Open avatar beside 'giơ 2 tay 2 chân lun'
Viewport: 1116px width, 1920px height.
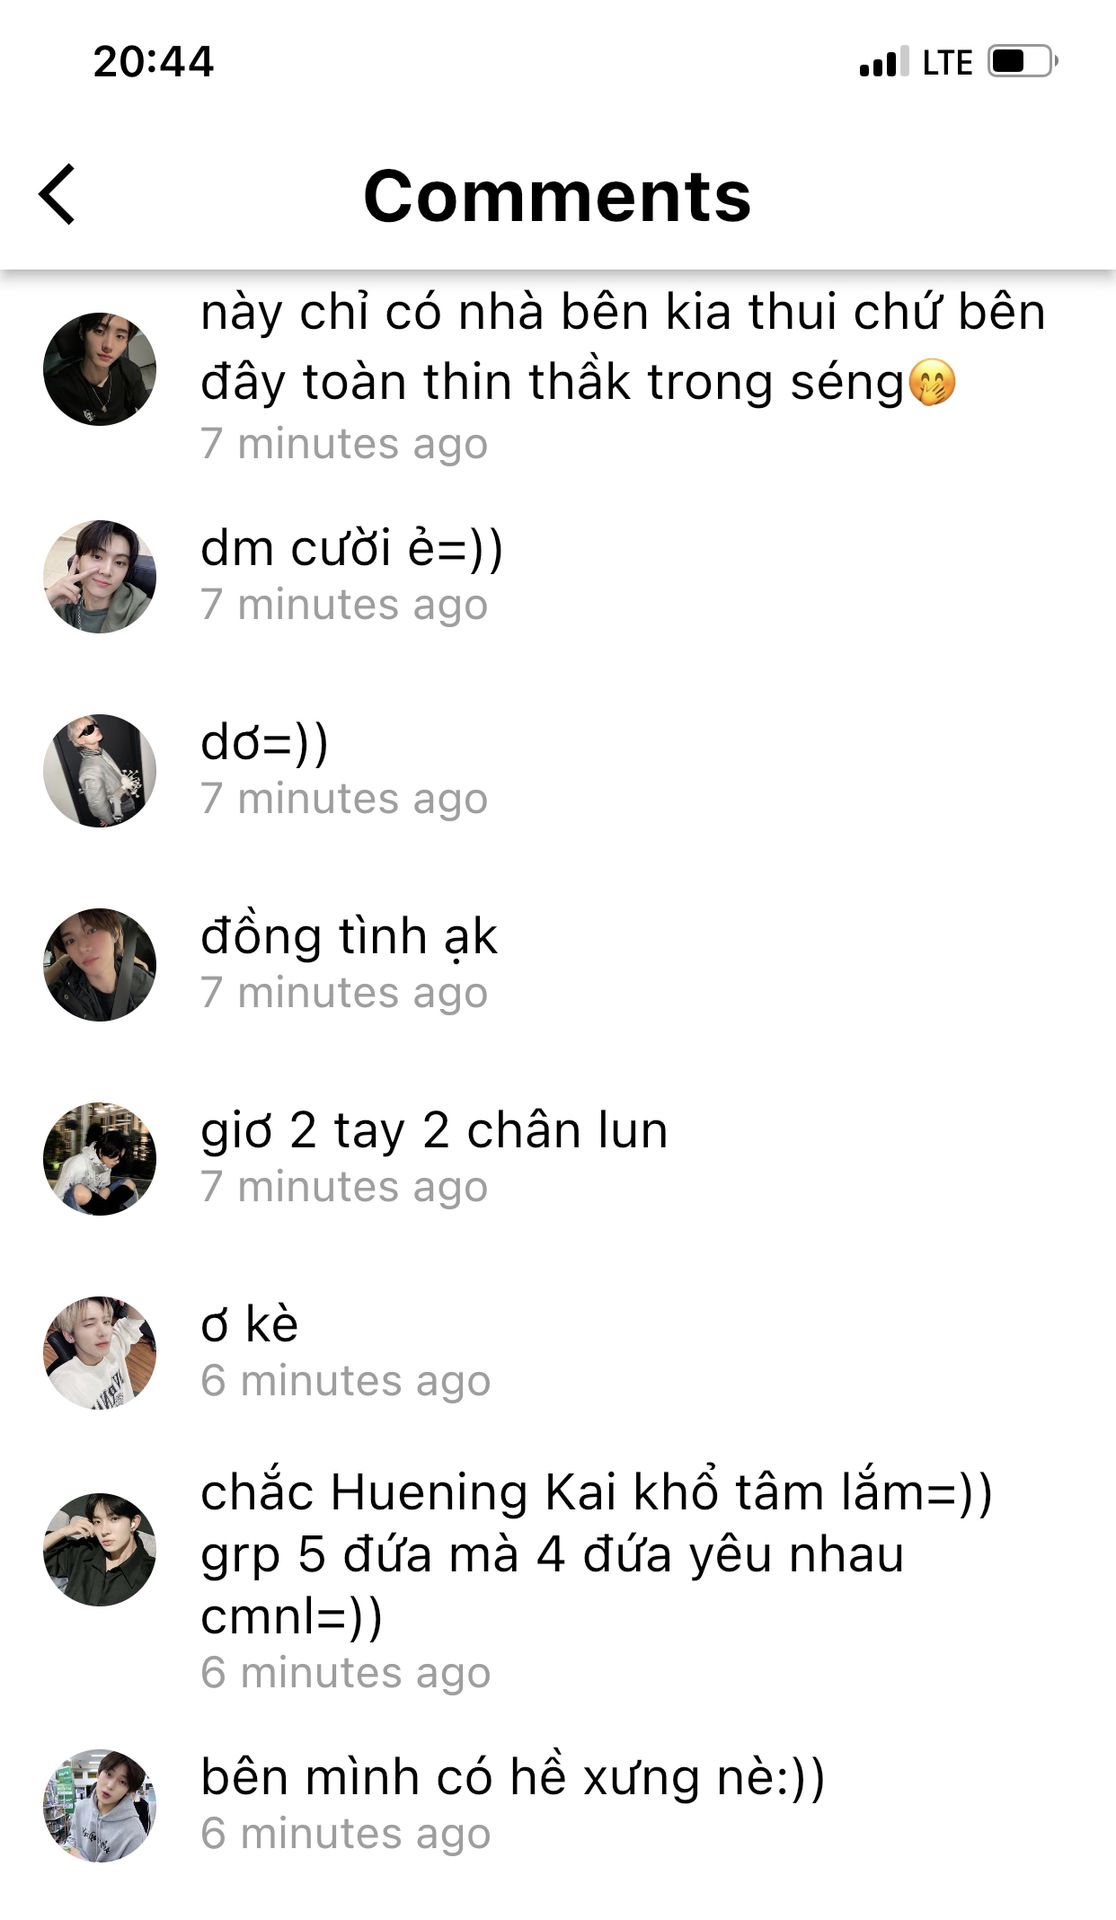tap(100, 1158)
